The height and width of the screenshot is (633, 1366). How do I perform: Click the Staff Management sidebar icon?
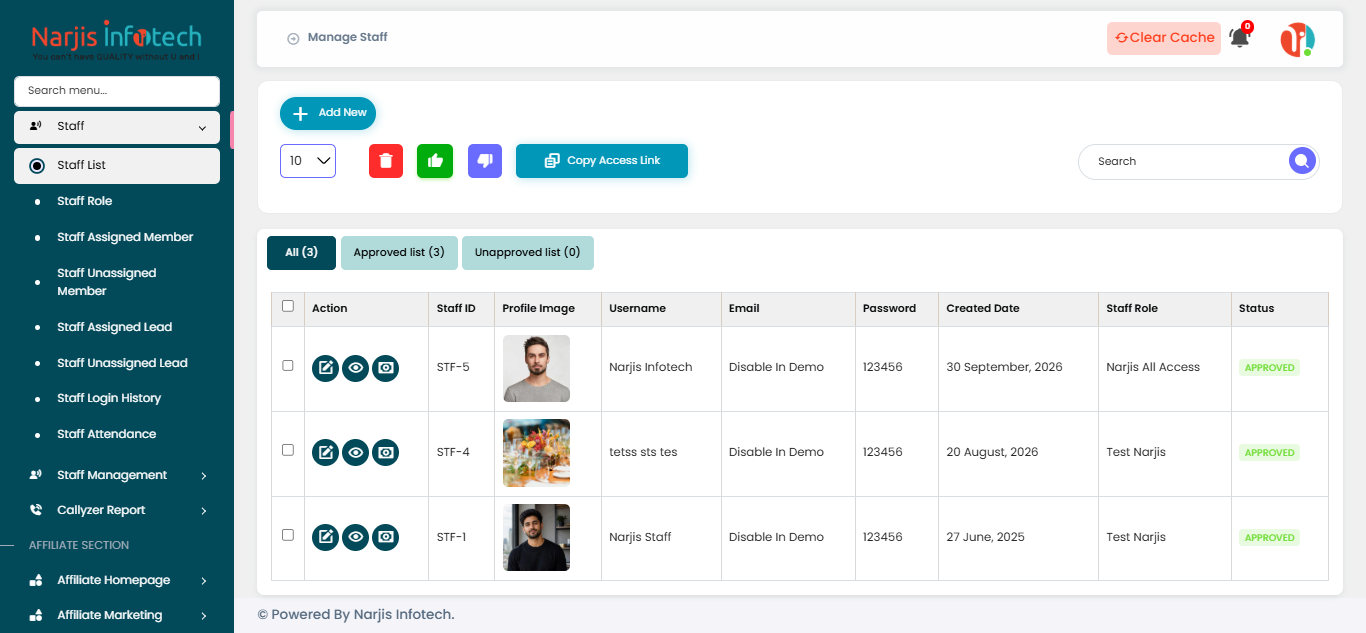[36, 475]
